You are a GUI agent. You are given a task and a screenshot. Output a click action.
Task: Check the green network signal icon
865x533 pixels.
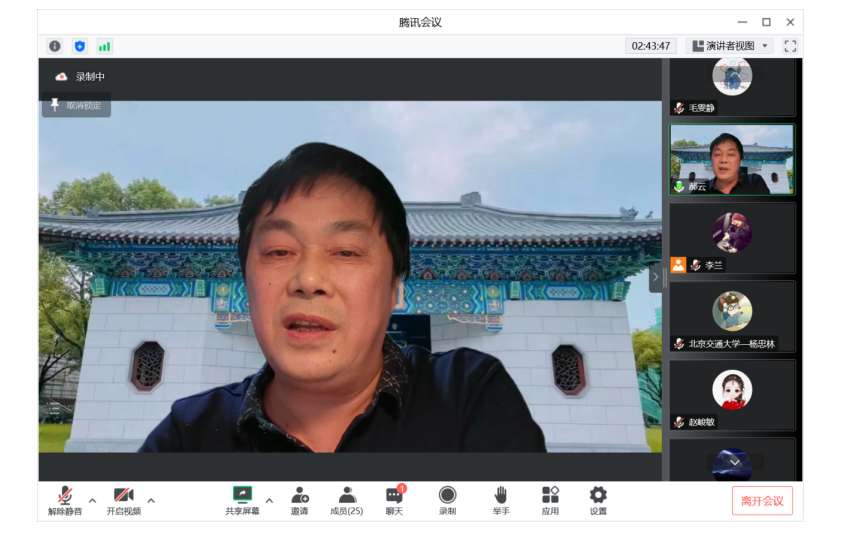105,46
